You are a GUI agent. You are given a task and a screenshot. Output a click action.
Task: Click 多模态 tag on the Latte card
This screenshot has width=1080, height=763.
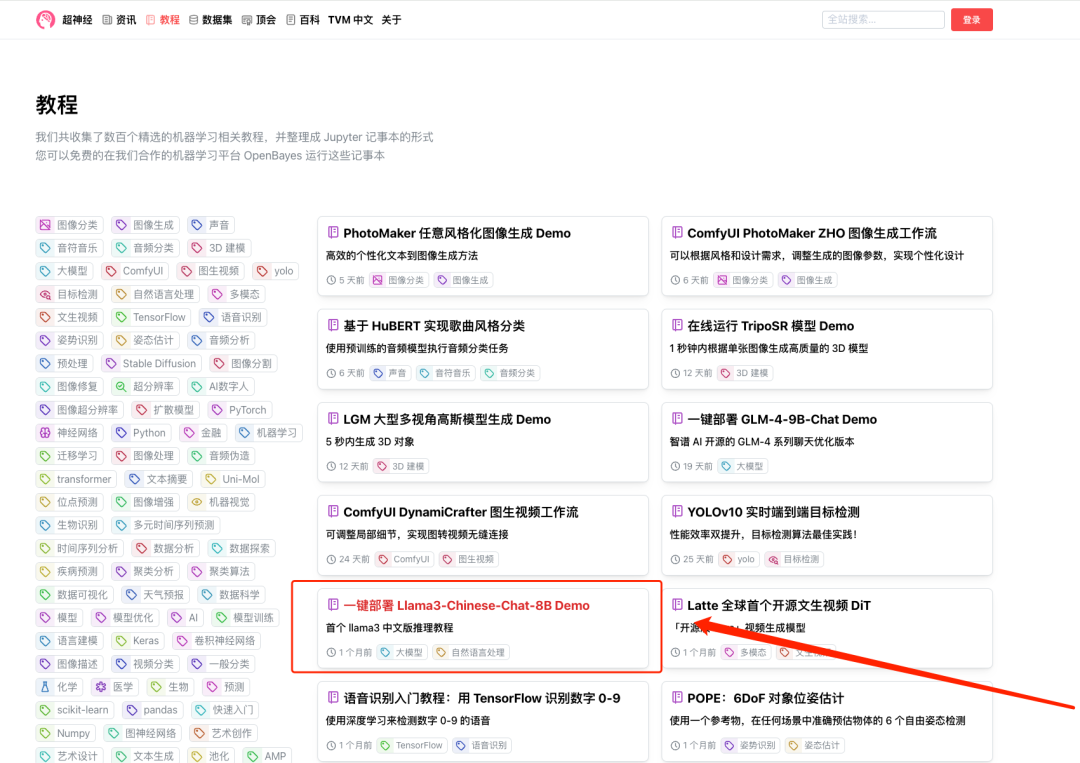(746, 652)
